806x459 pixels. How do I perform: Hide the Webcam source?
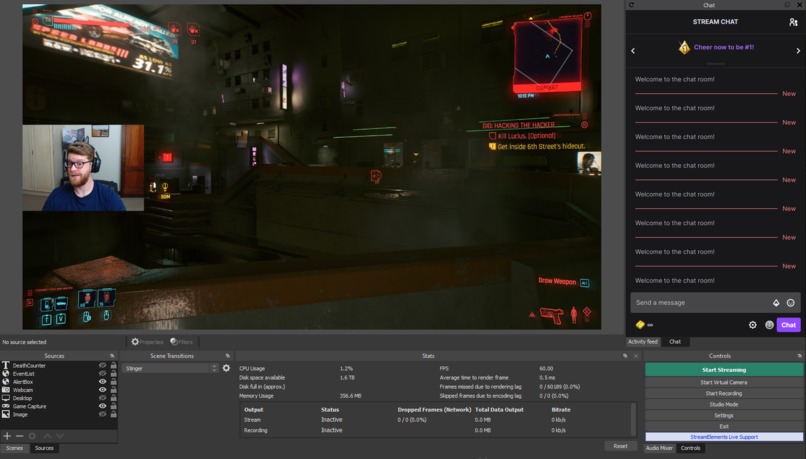[102, 390]
